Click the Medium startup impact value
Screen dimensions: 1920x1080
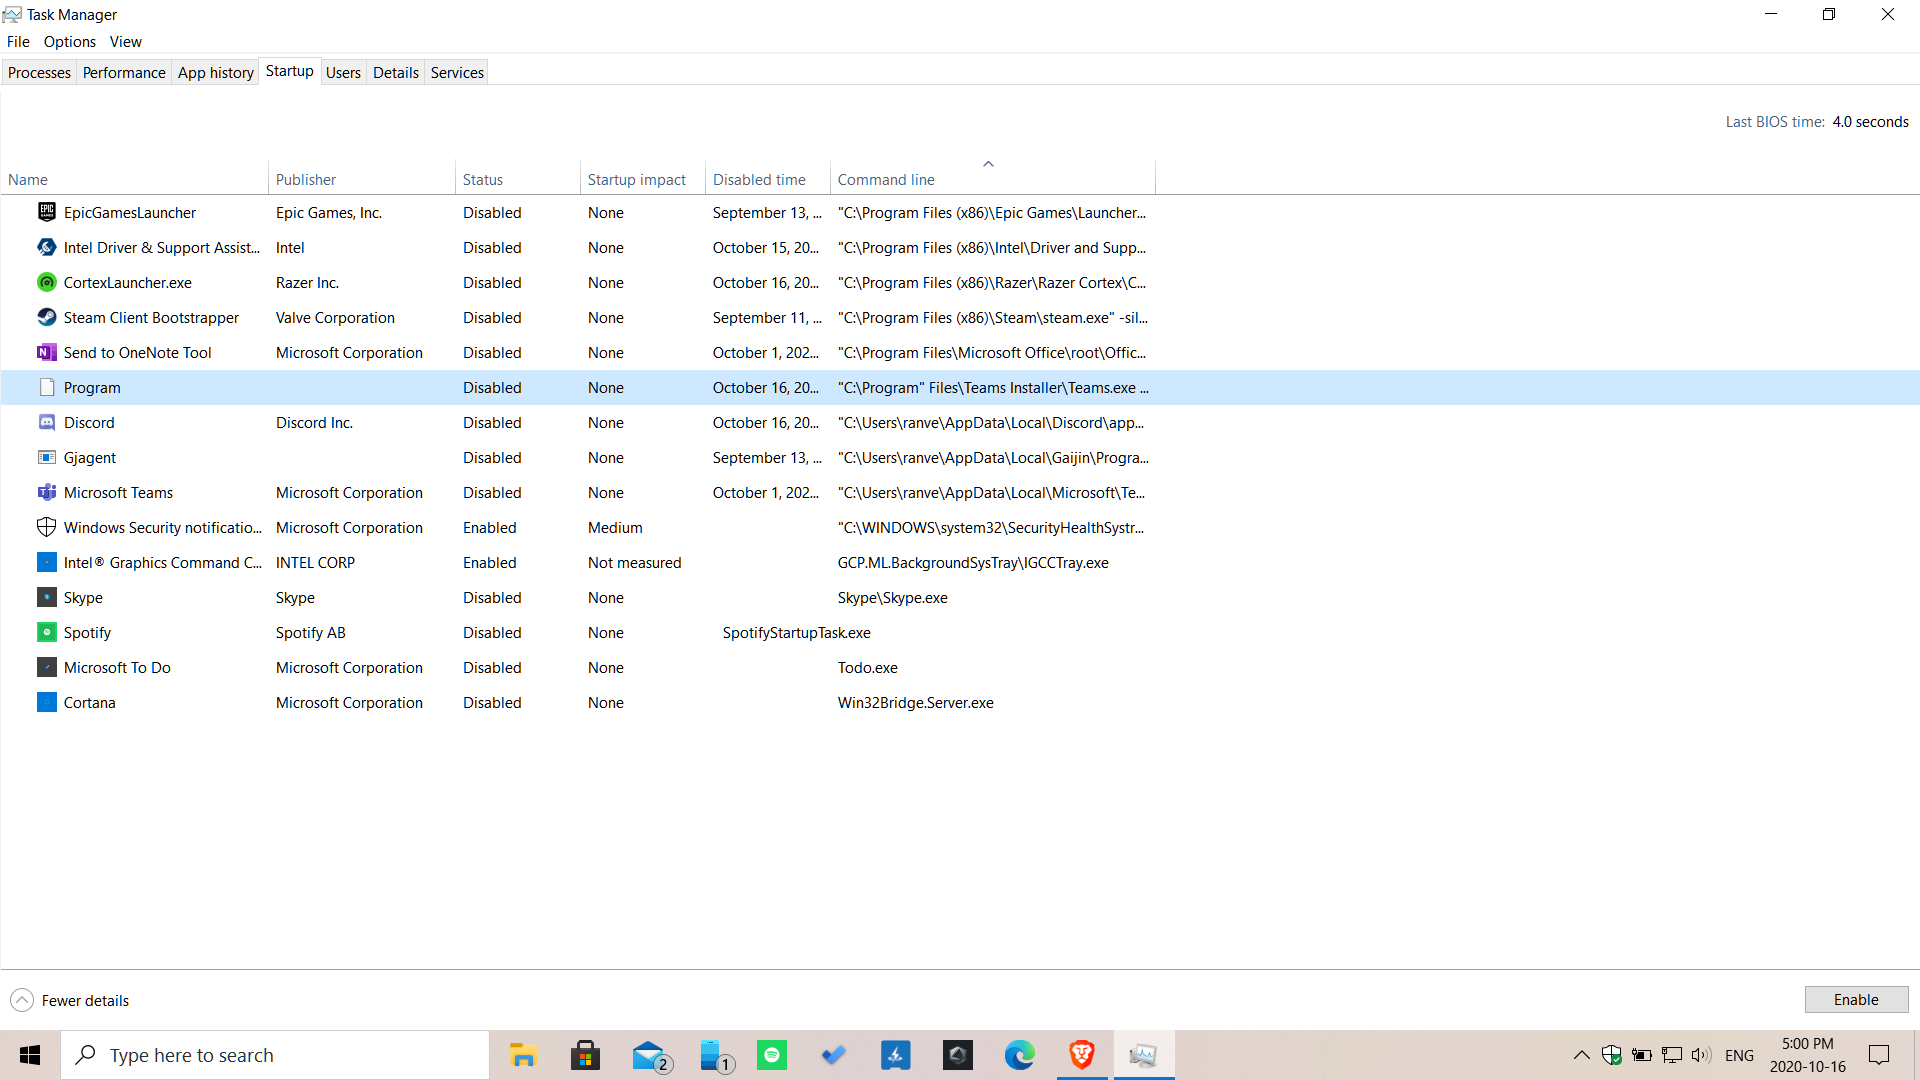[x=615, y=527]
